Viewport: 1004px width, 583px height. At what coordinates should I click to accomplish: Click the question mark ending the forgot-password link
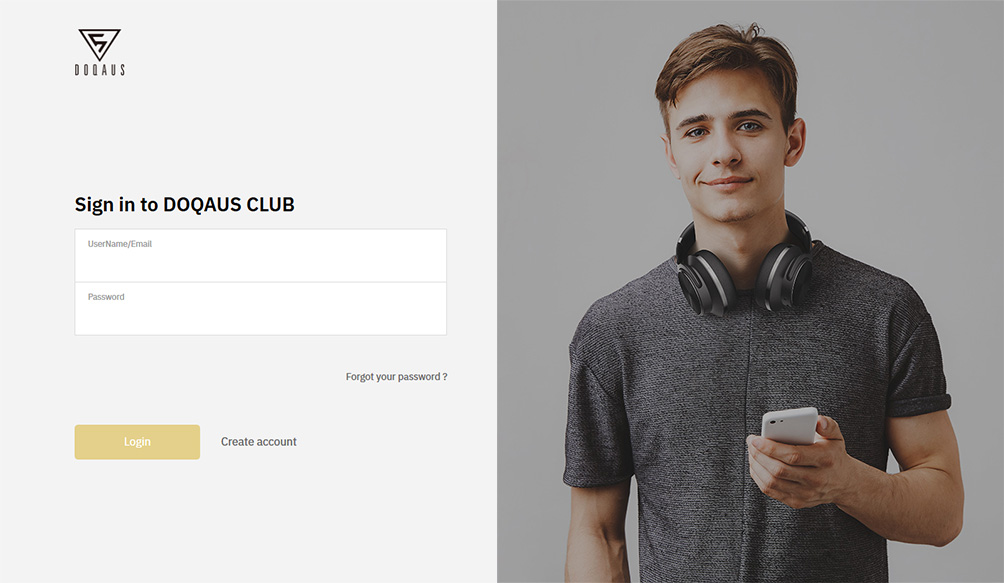(445, 377)
